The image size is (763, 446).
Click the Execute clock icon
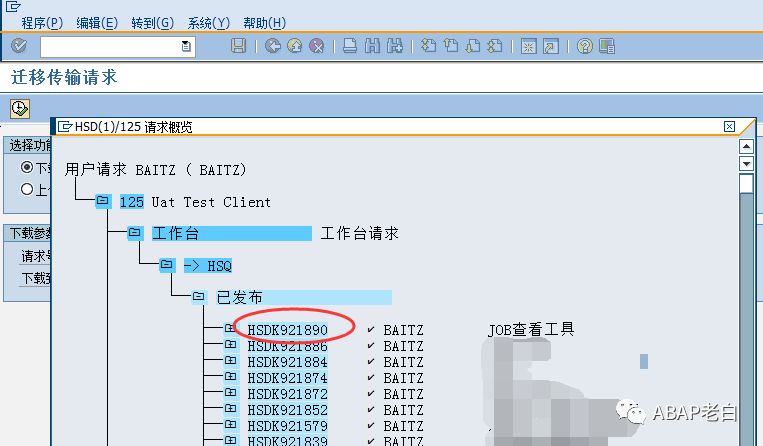pos(20,108)
